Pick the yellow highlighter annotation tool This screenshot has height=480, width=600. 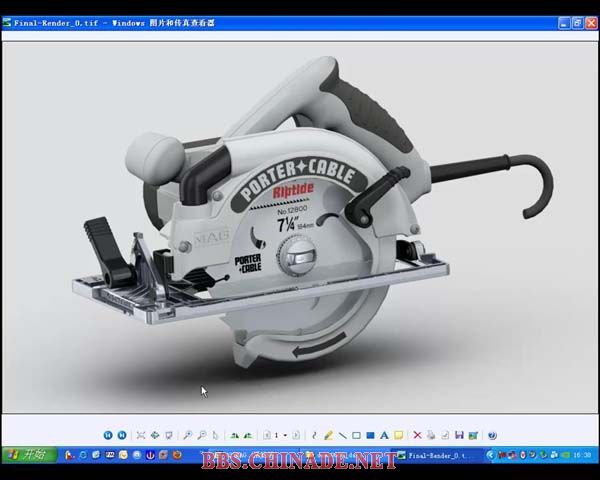coord(328,435)
